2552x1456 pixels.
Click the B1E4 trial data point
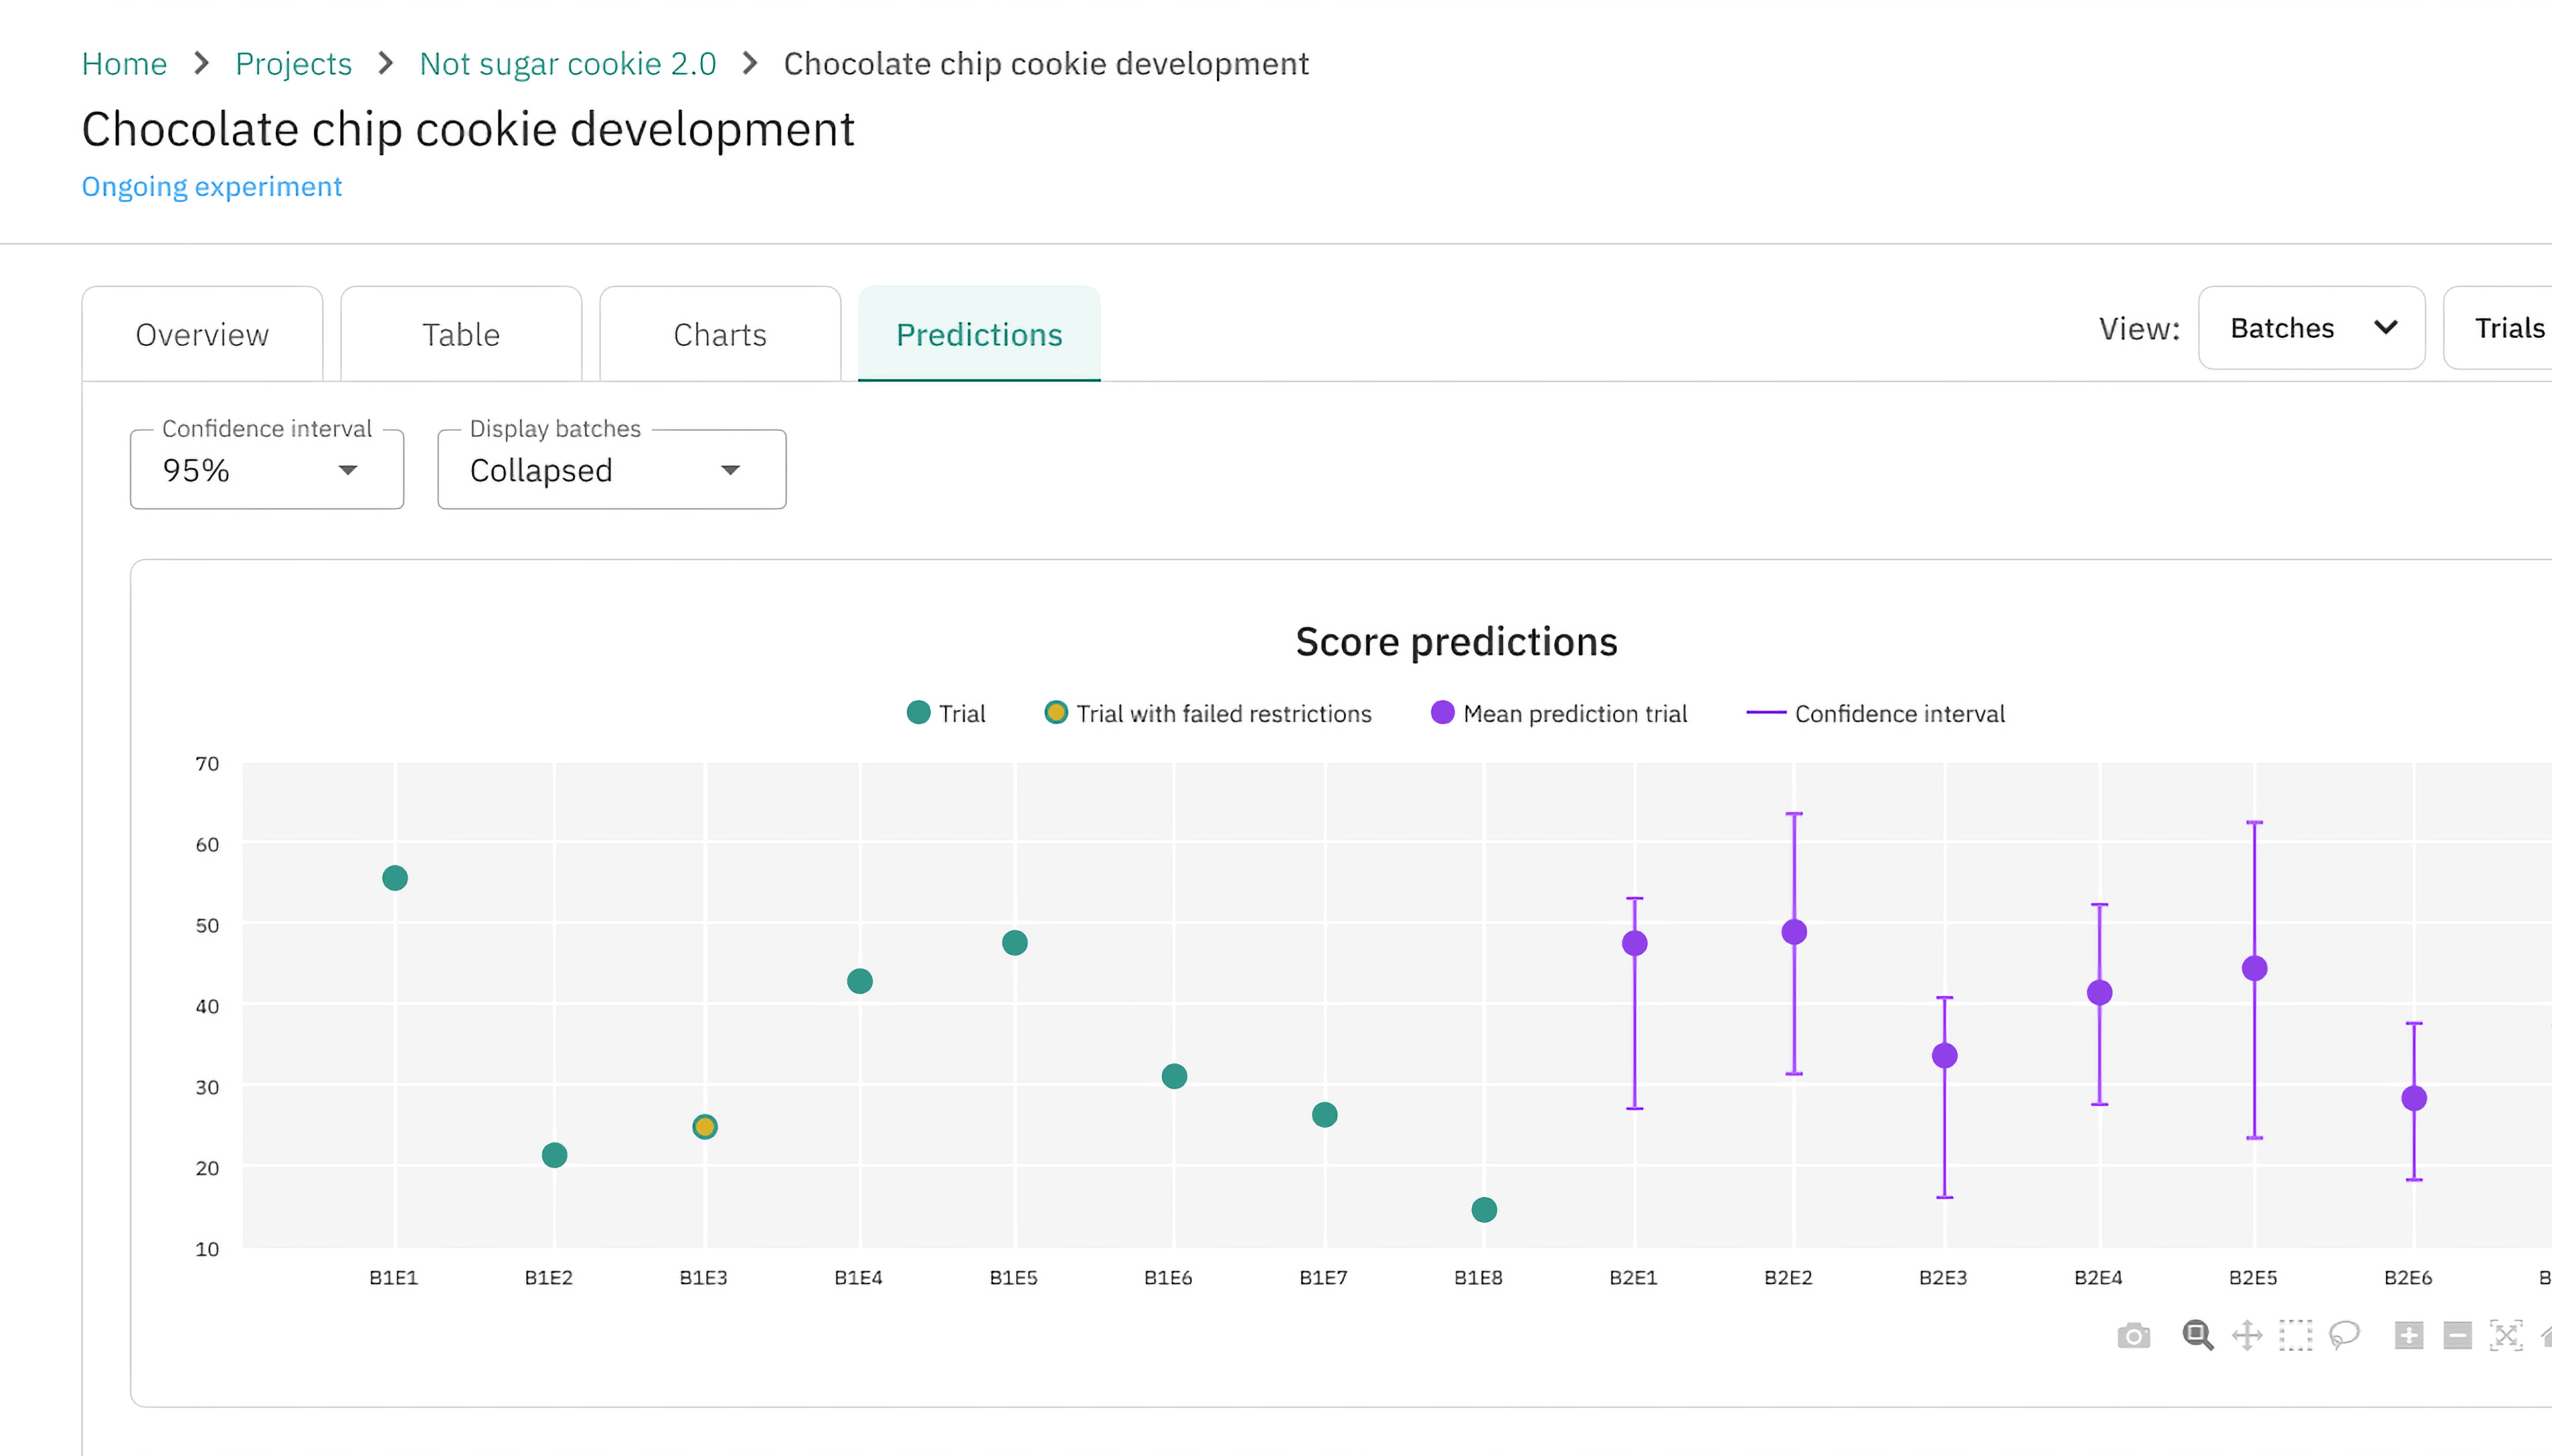point(860,981)
